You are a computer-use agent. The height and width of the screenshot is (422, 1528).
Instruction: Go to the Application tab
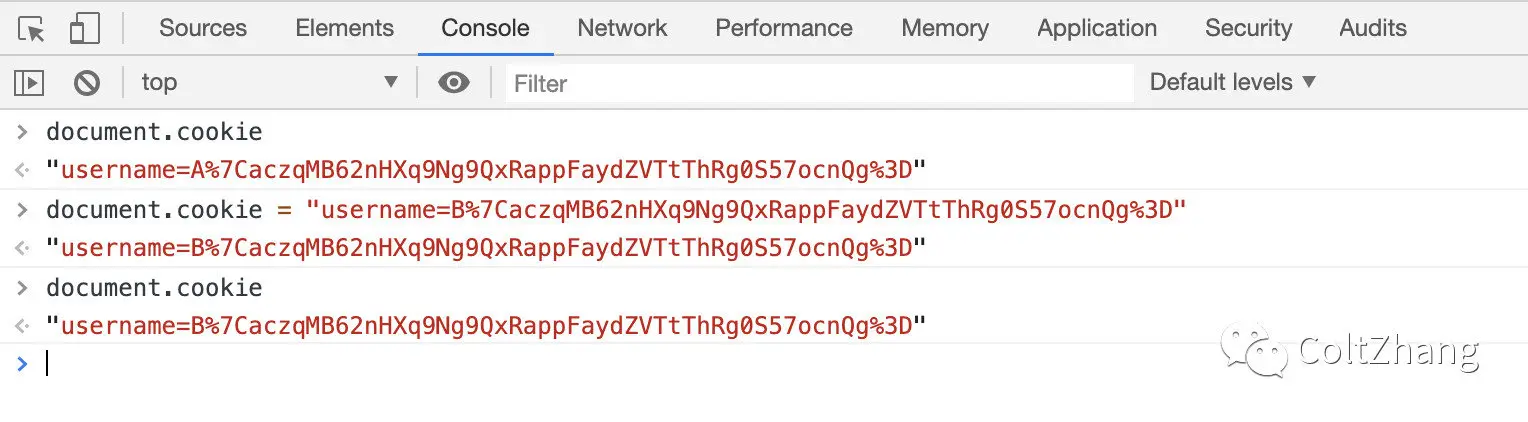[x=1097, y=29]
